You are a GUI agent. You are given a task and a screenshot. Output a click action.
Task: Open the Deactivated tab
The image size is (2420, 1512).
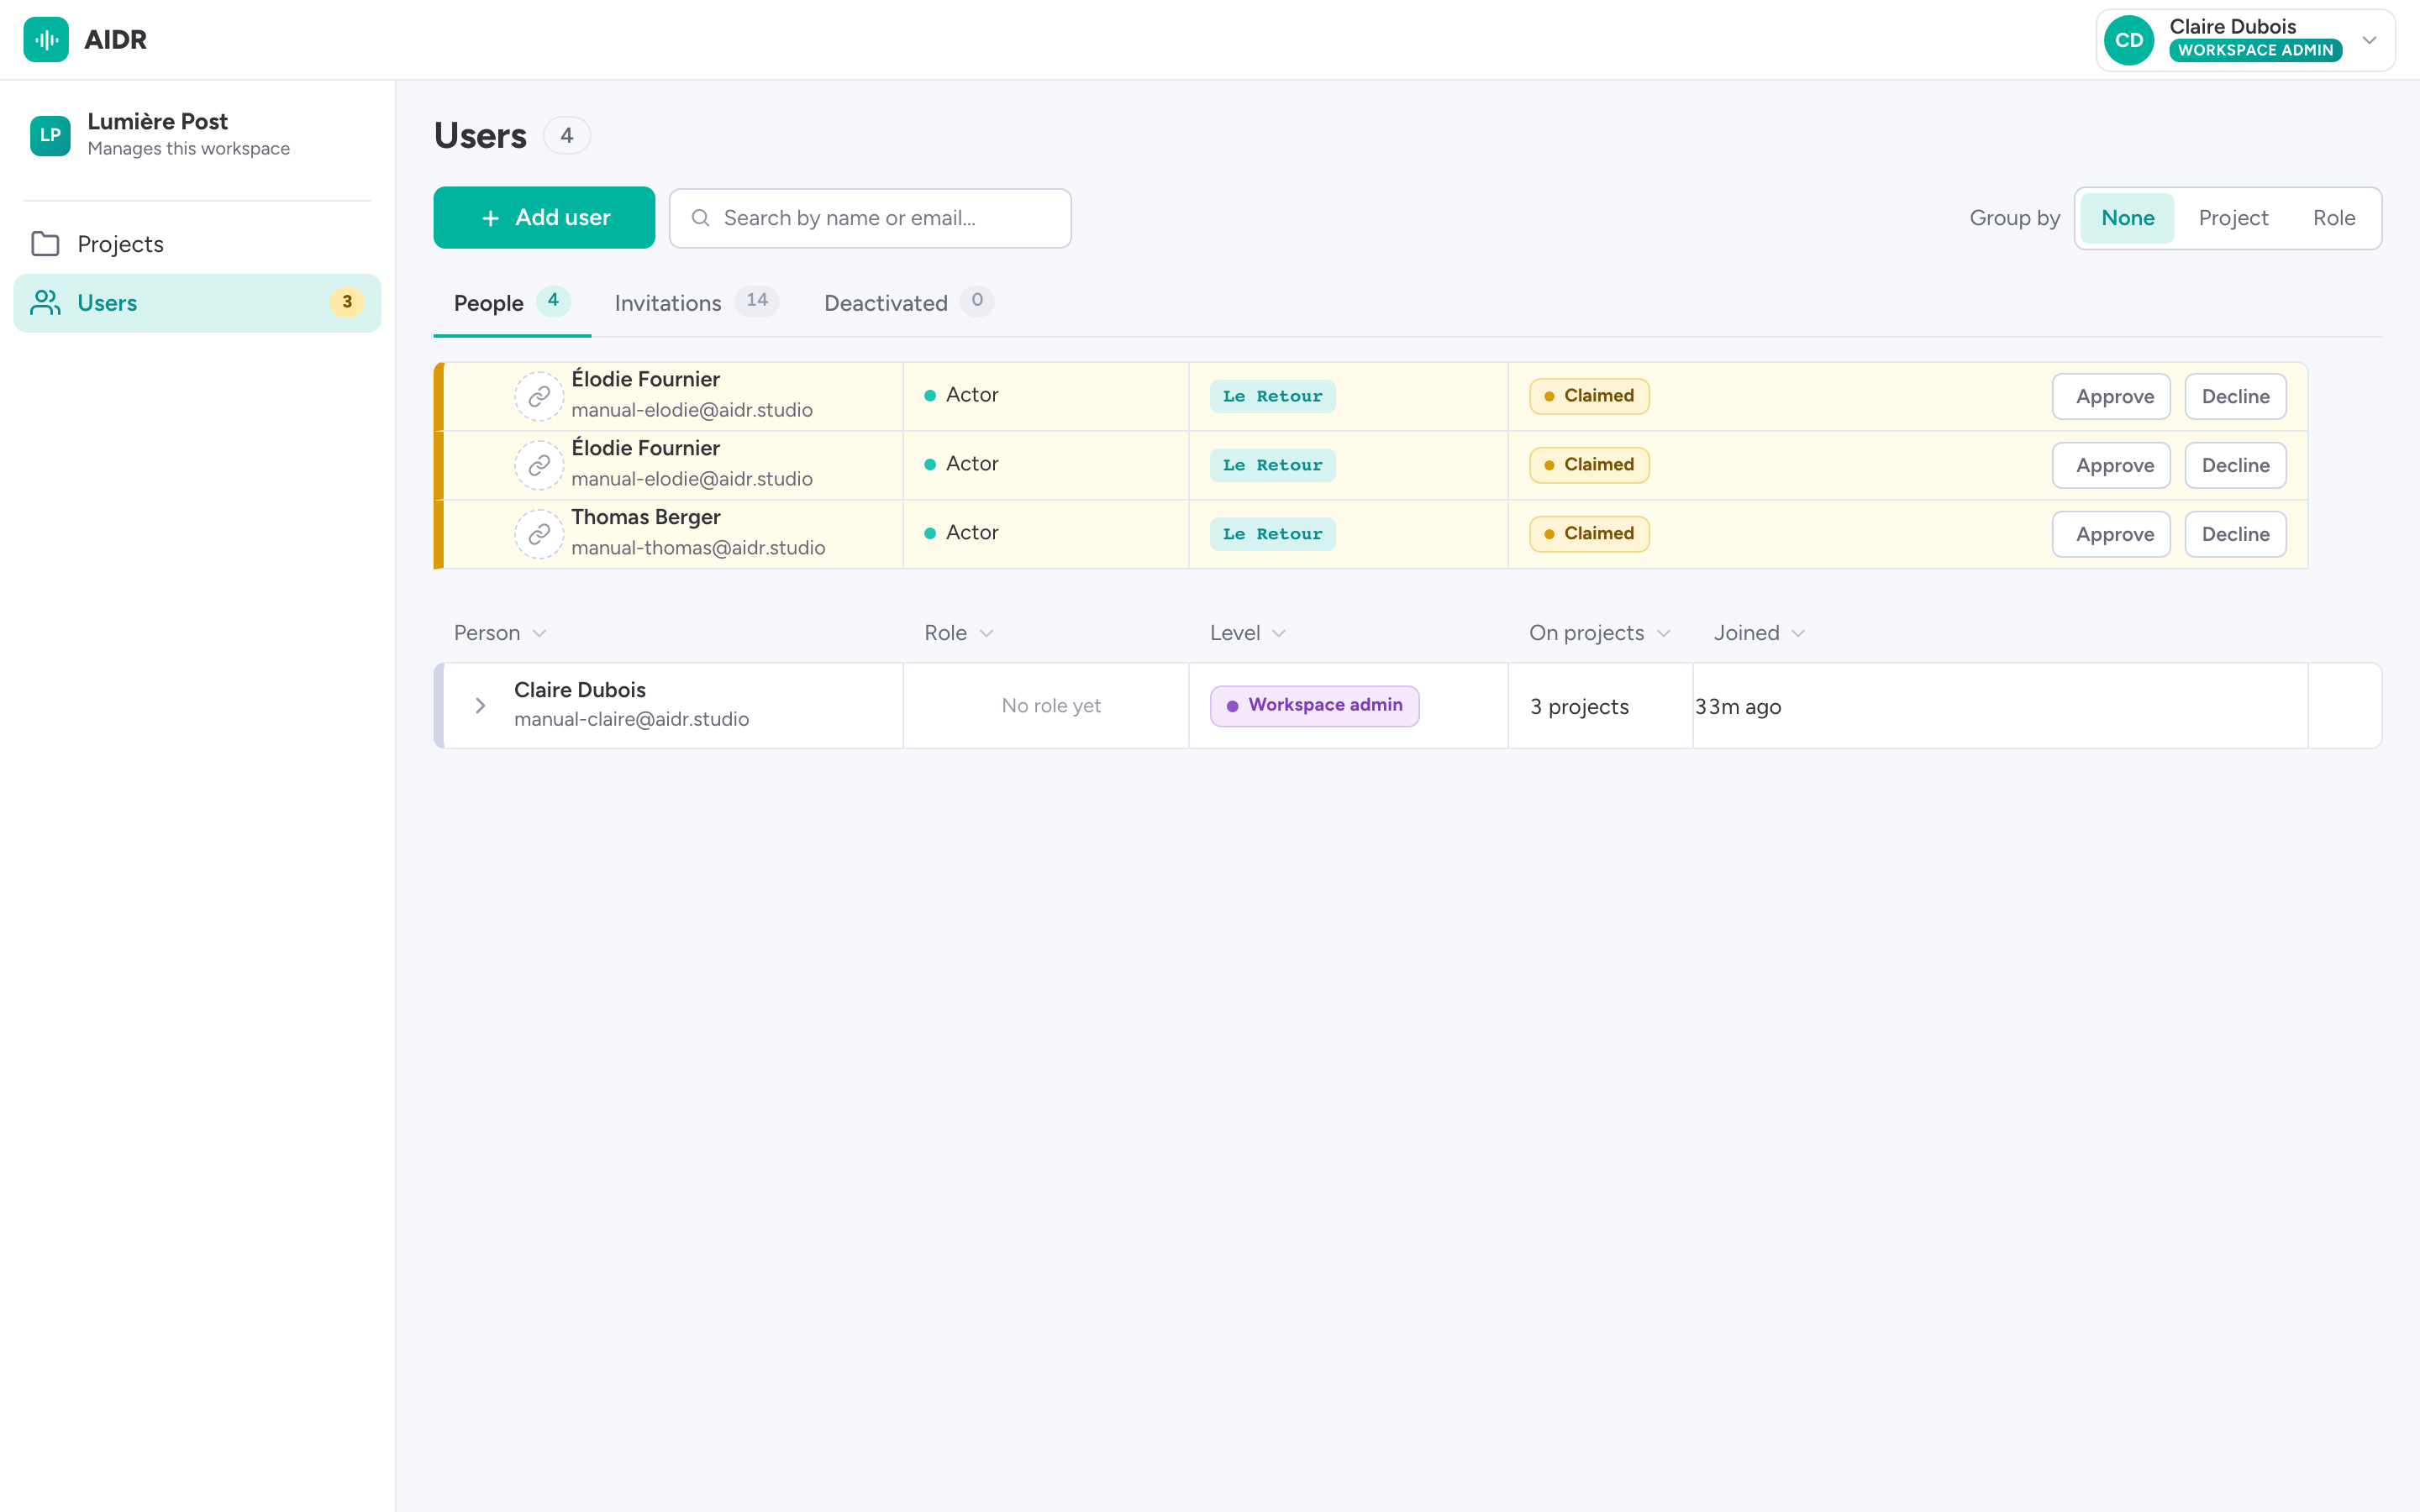908,303
